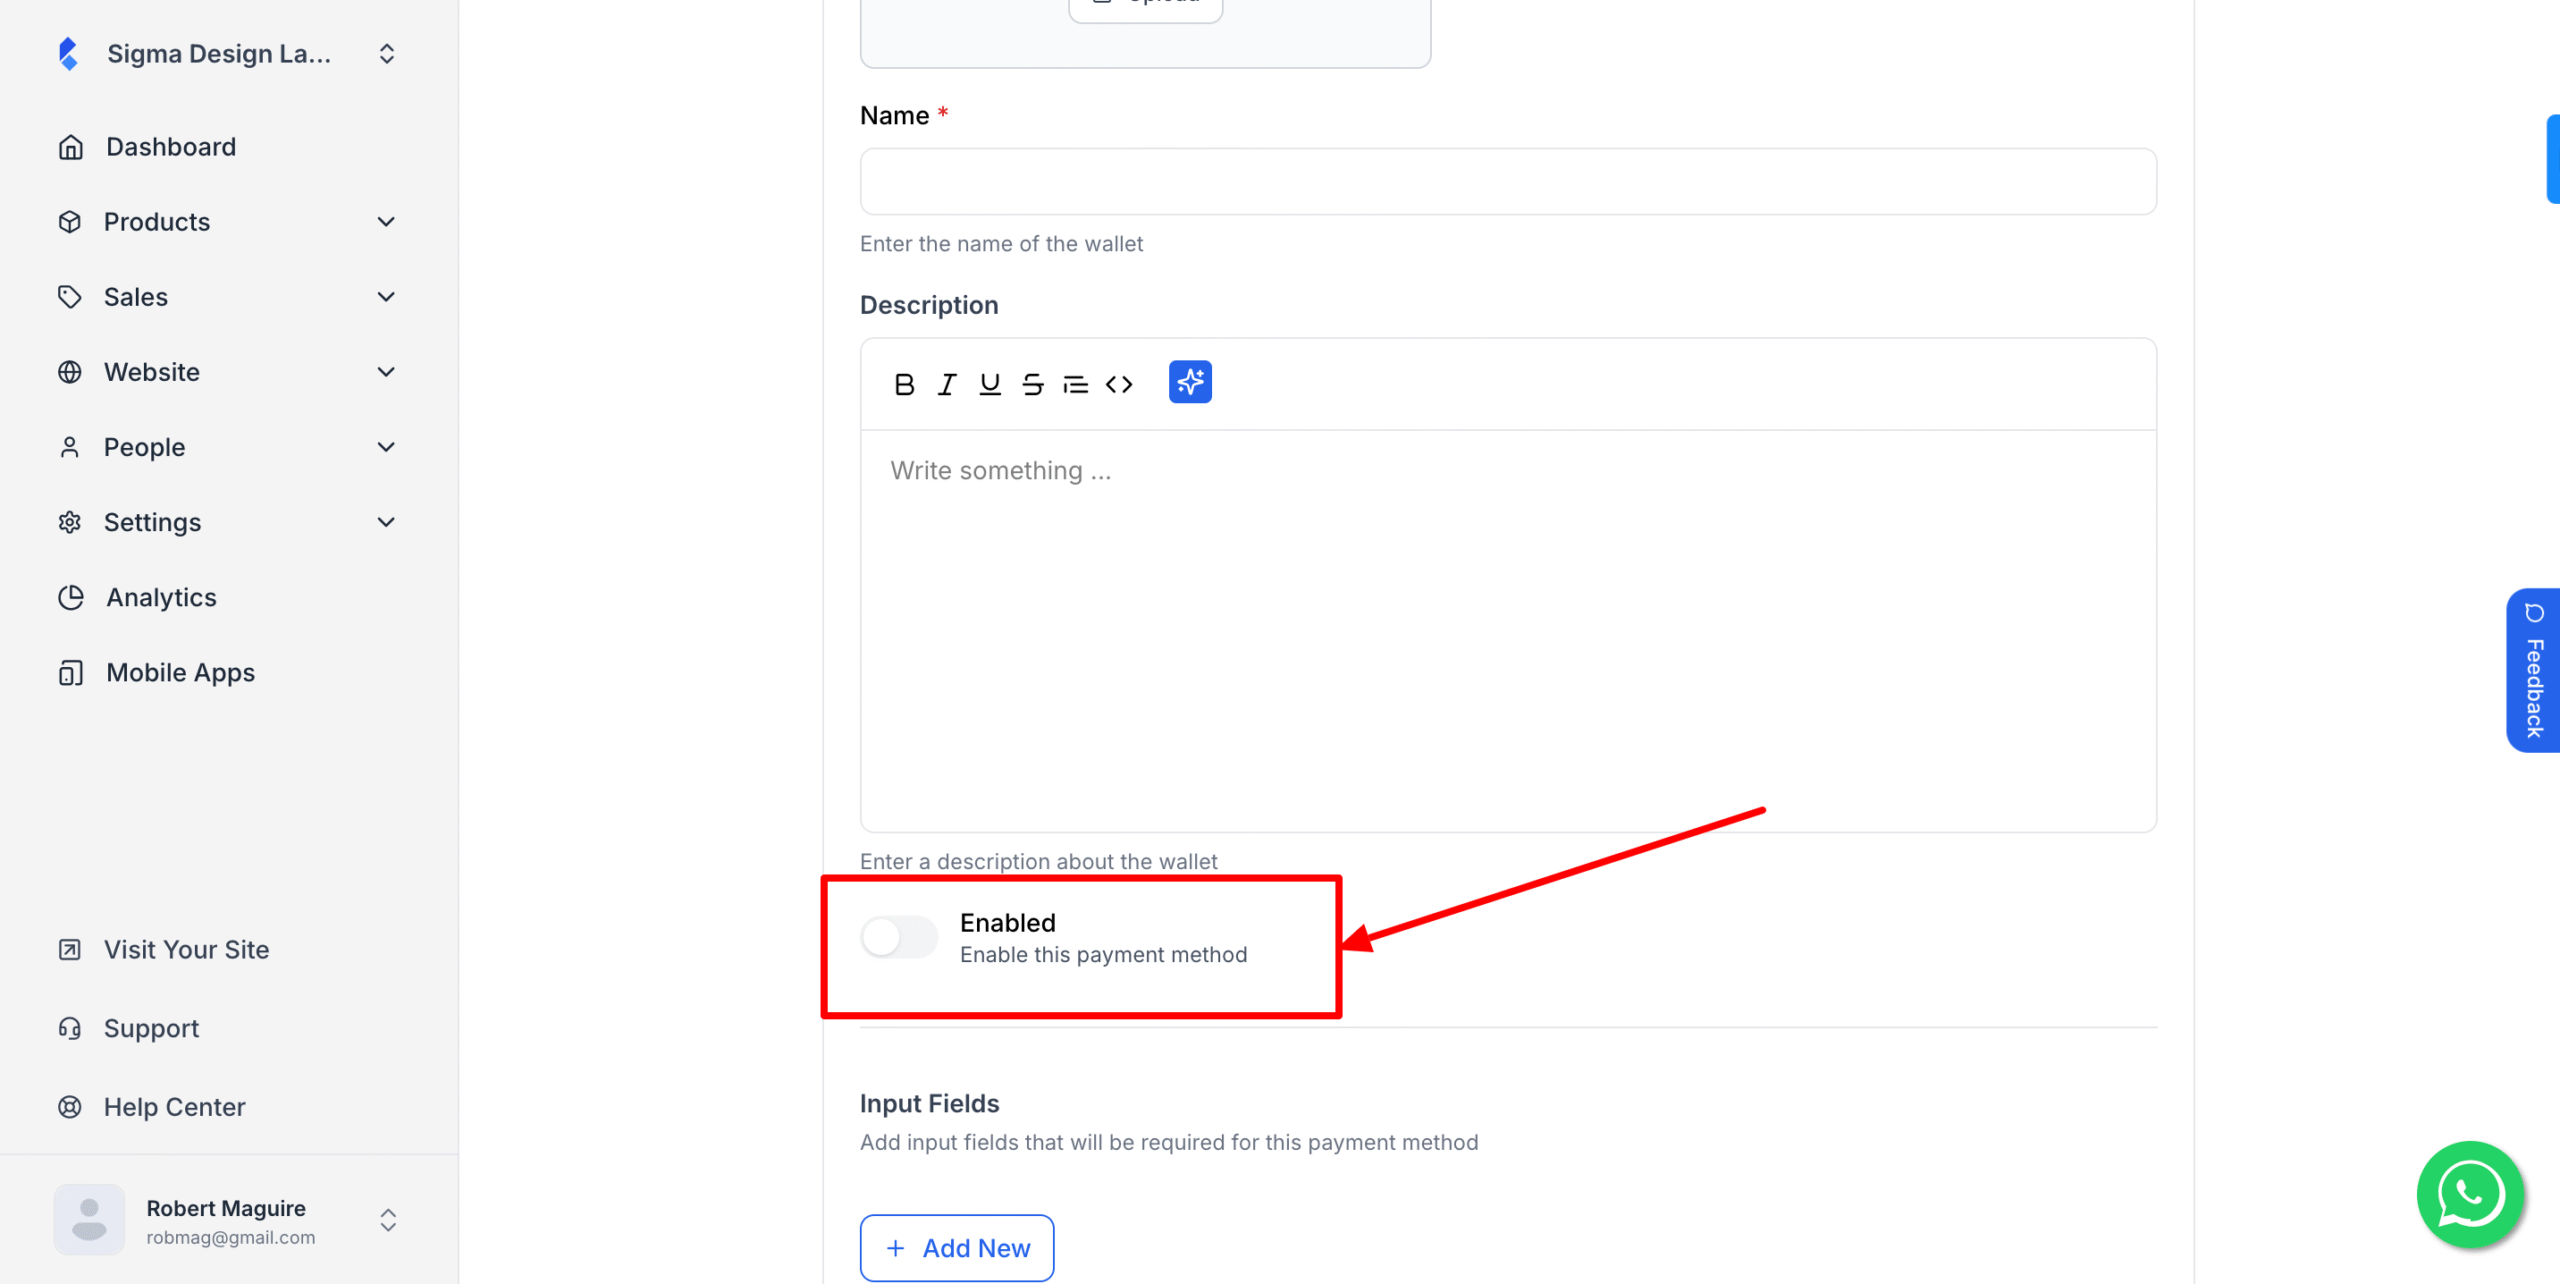This screenshot has width=2560, height=1284.
Task: Click the wallet Name input field
Action: 1507,181
